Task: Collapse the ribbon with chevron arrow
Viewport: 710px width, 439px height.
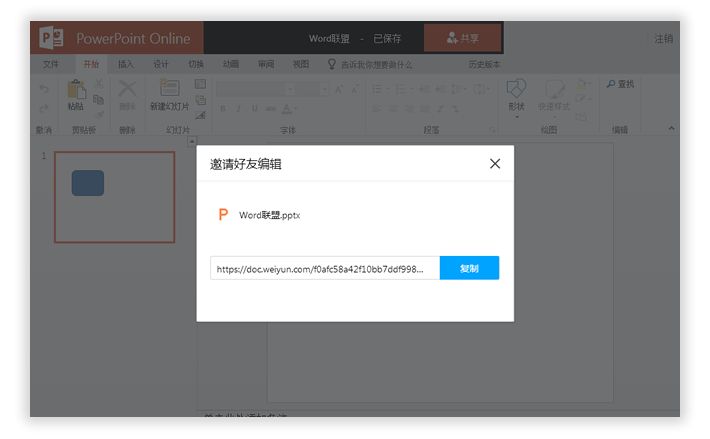Action: click(x=671, y=129)
